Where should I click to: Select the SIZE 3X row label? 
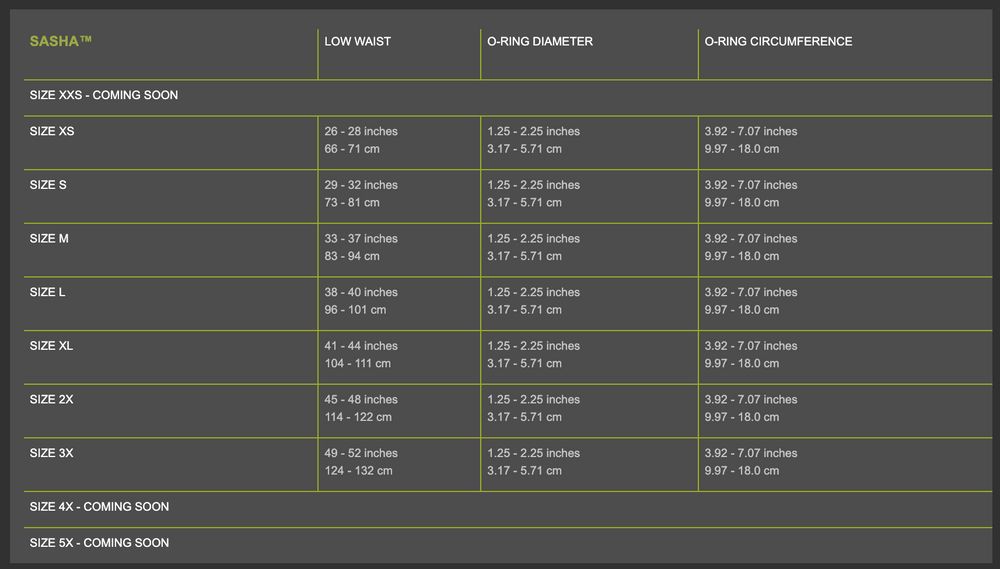[52, 453]
